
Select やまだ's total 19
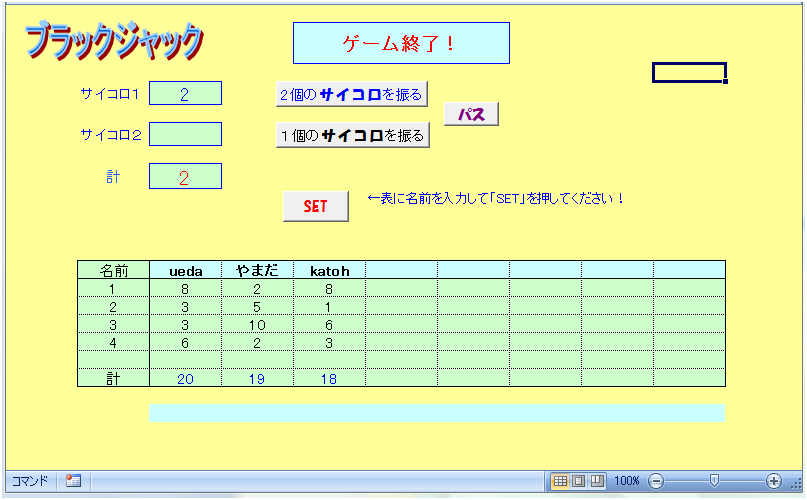257,377
